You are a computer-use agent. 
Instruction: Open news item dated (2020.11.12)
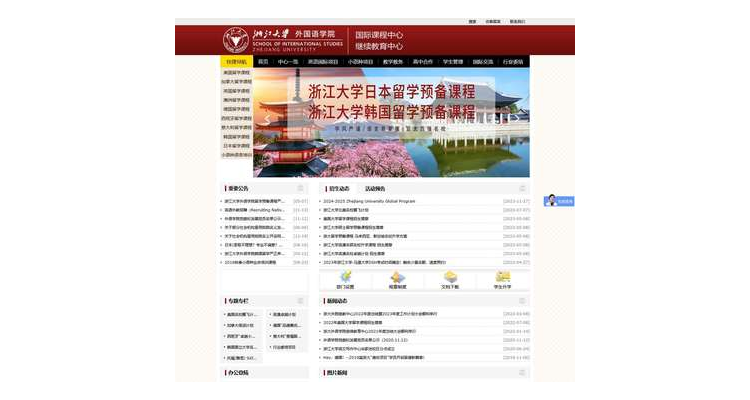[x=365, y=340]
